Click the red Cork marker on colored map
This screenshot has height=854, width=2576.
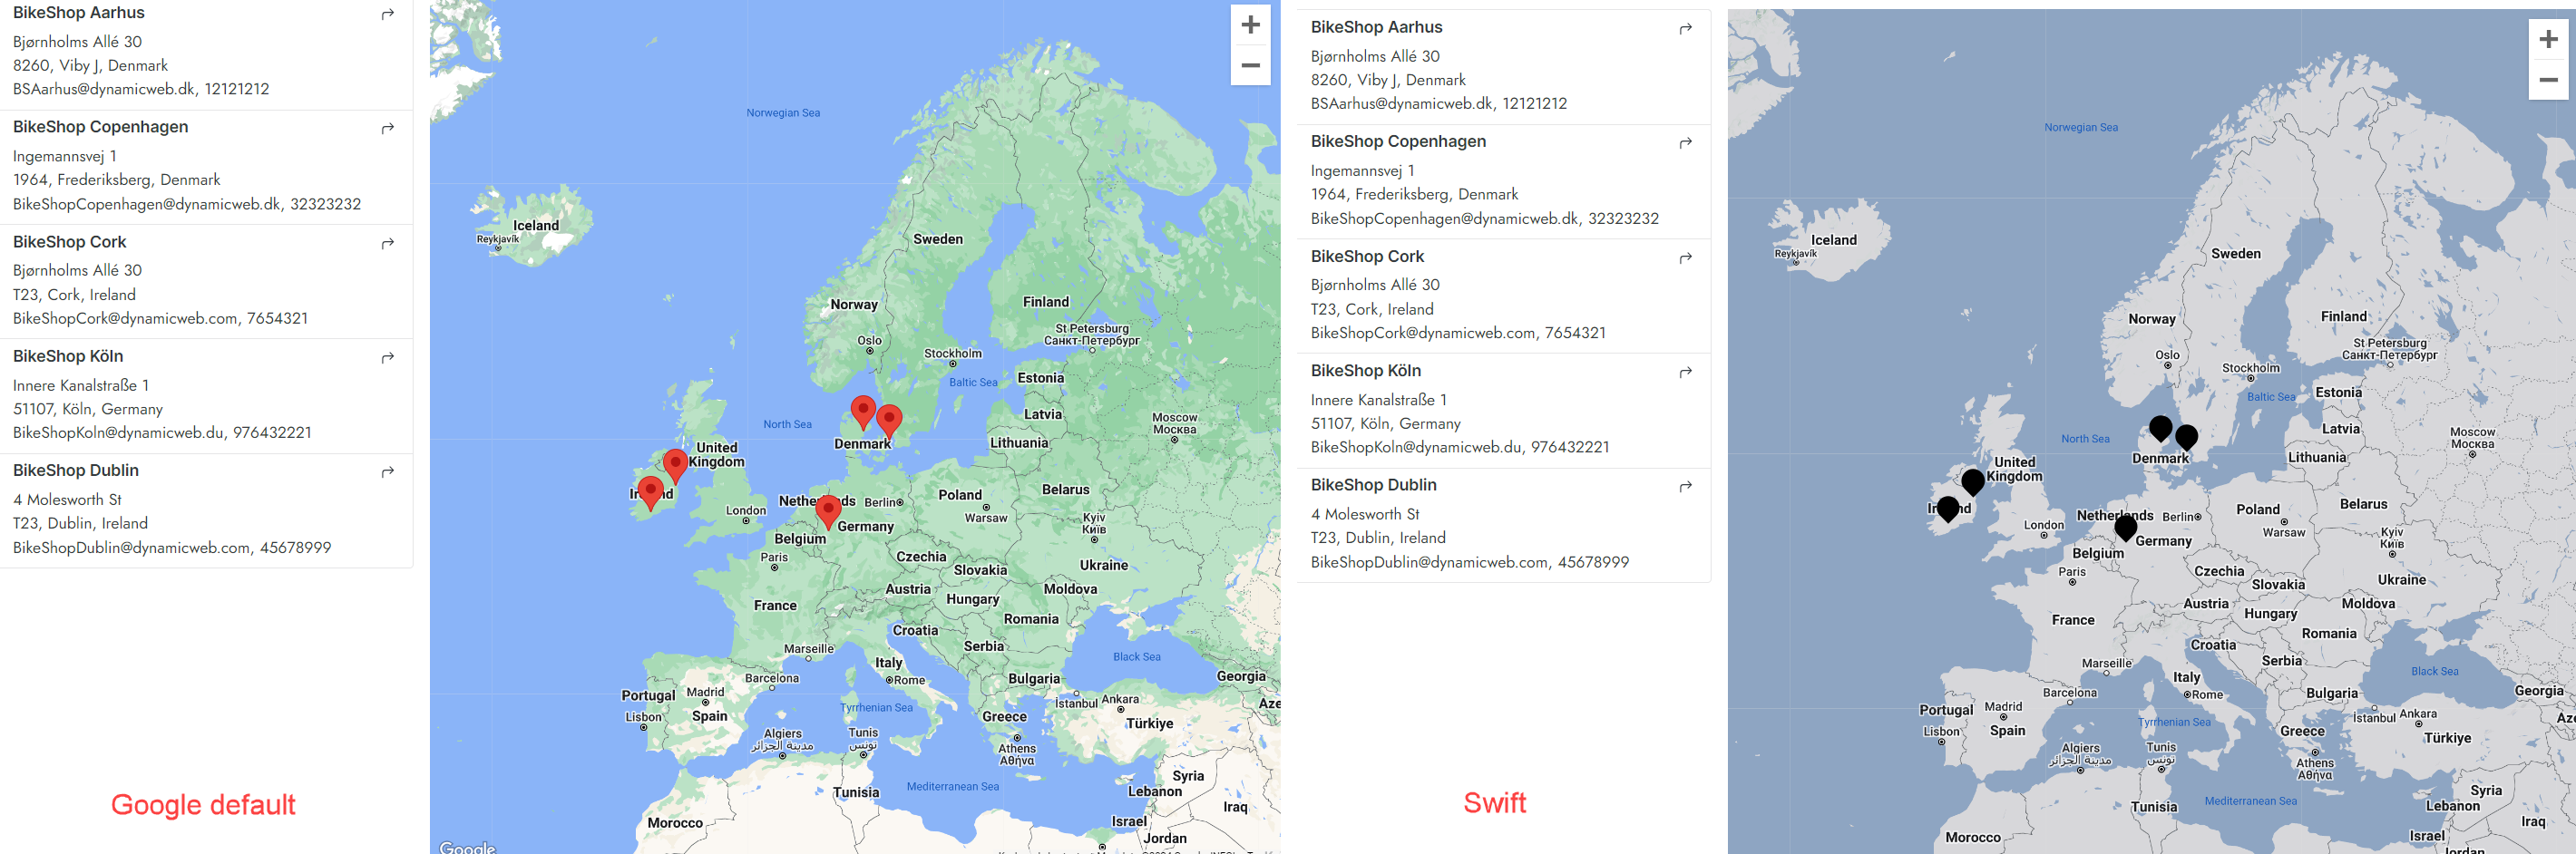[650, 493]
